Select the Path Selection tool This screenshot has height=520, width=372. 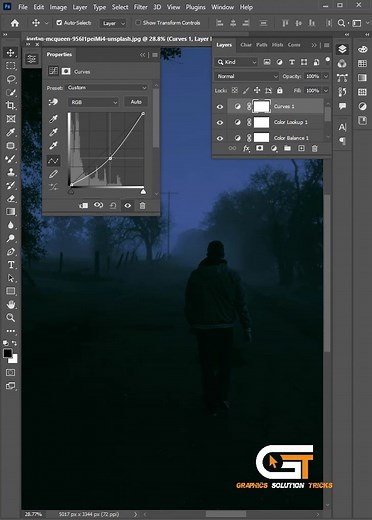click(x=11, y=278)
